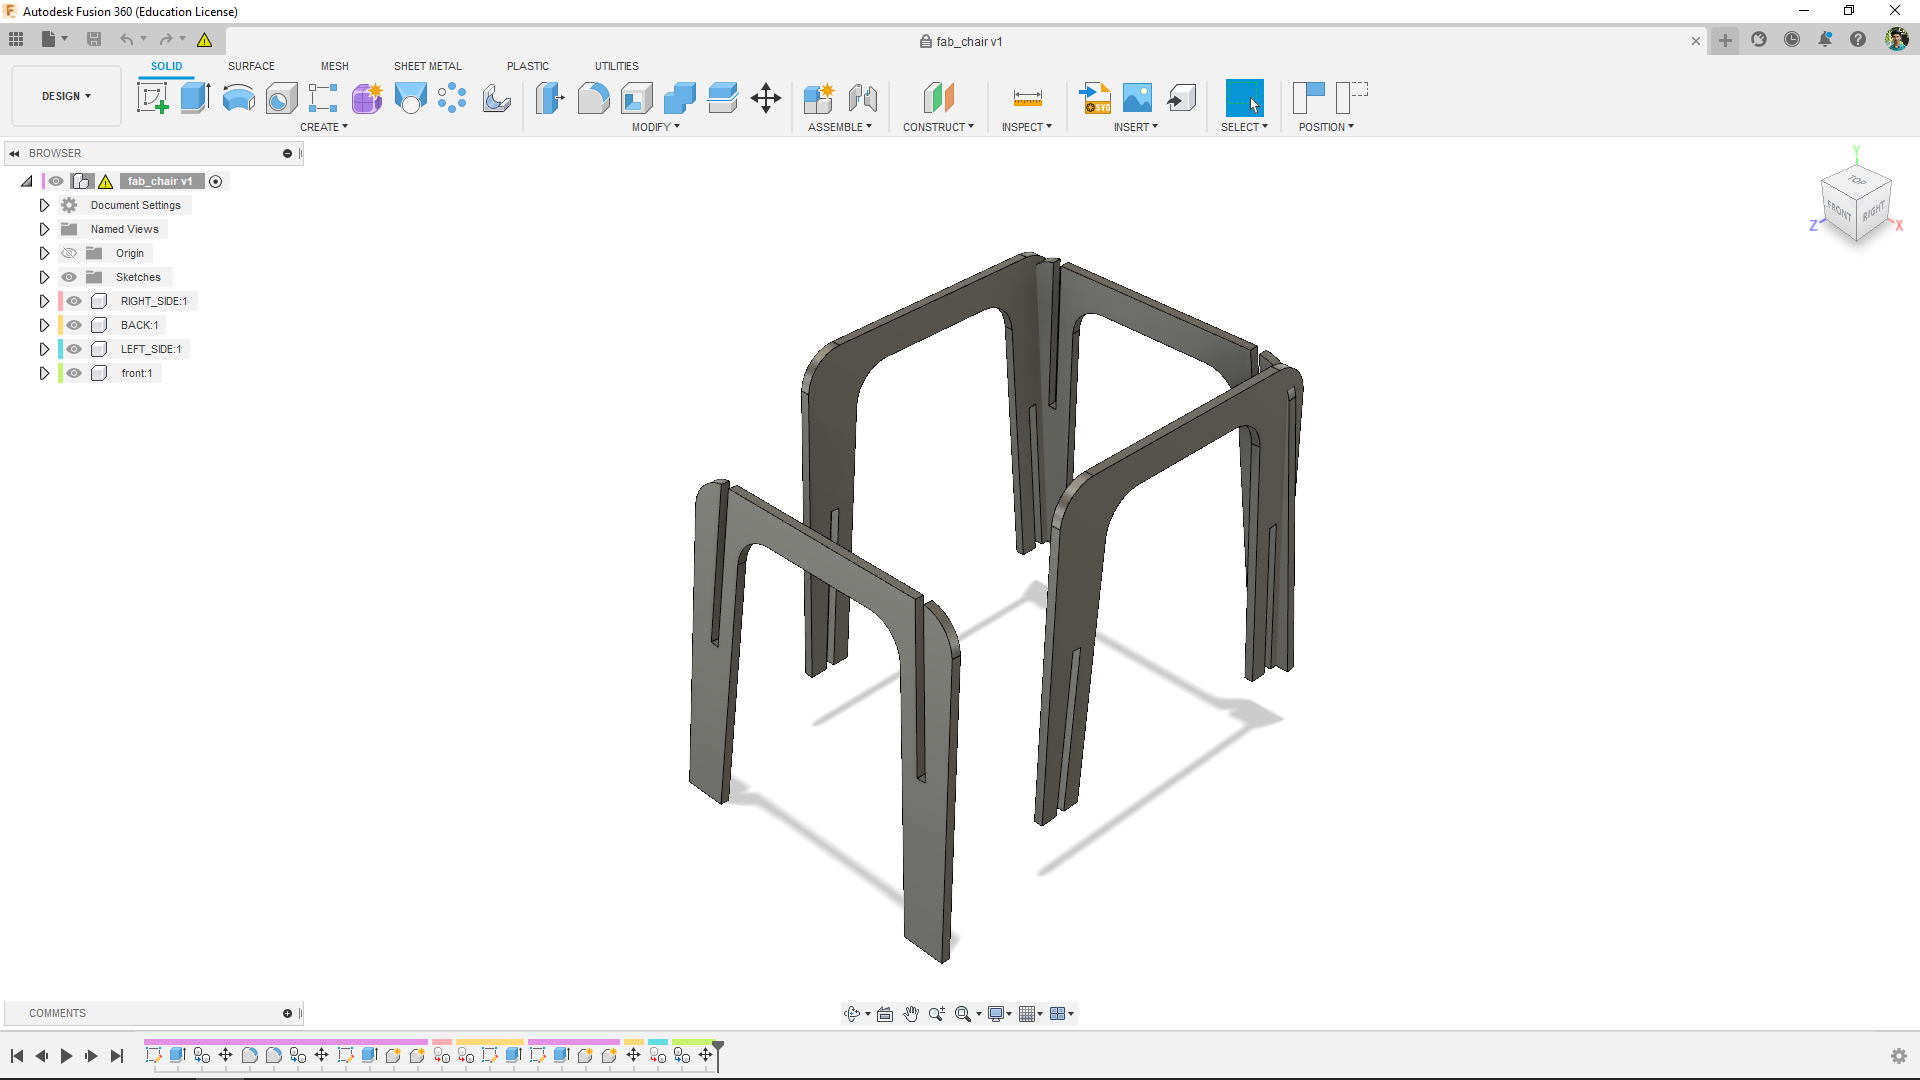1920x1080 pixels.
Task: Switch to the UTILITIES tab
Action: pos(617,66)
